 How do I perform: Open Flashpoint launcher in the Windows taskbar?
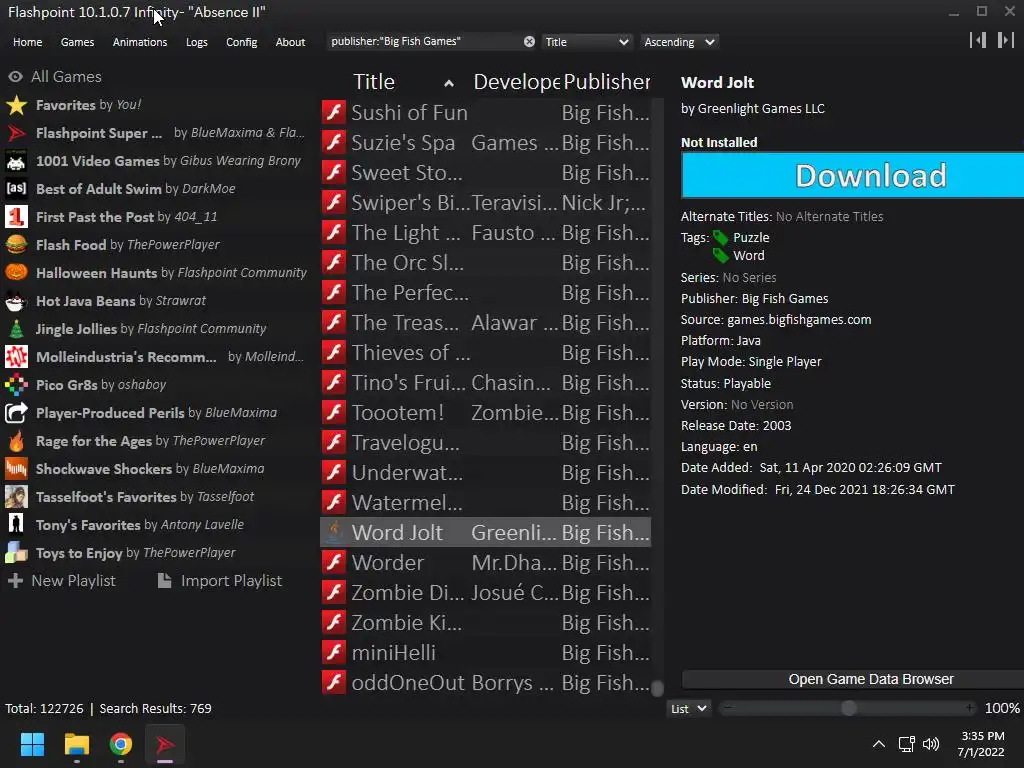tap(165, 744)
